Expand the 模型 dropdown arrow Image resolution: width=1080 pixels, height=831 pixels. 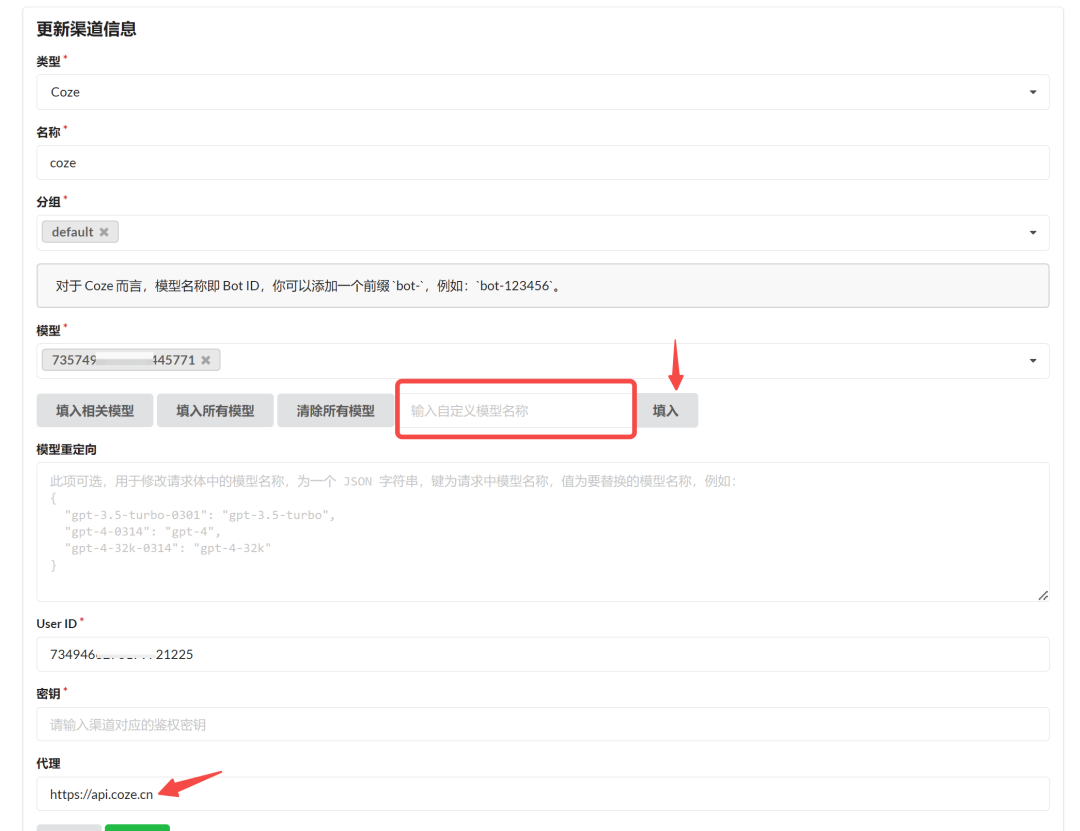1032,361
